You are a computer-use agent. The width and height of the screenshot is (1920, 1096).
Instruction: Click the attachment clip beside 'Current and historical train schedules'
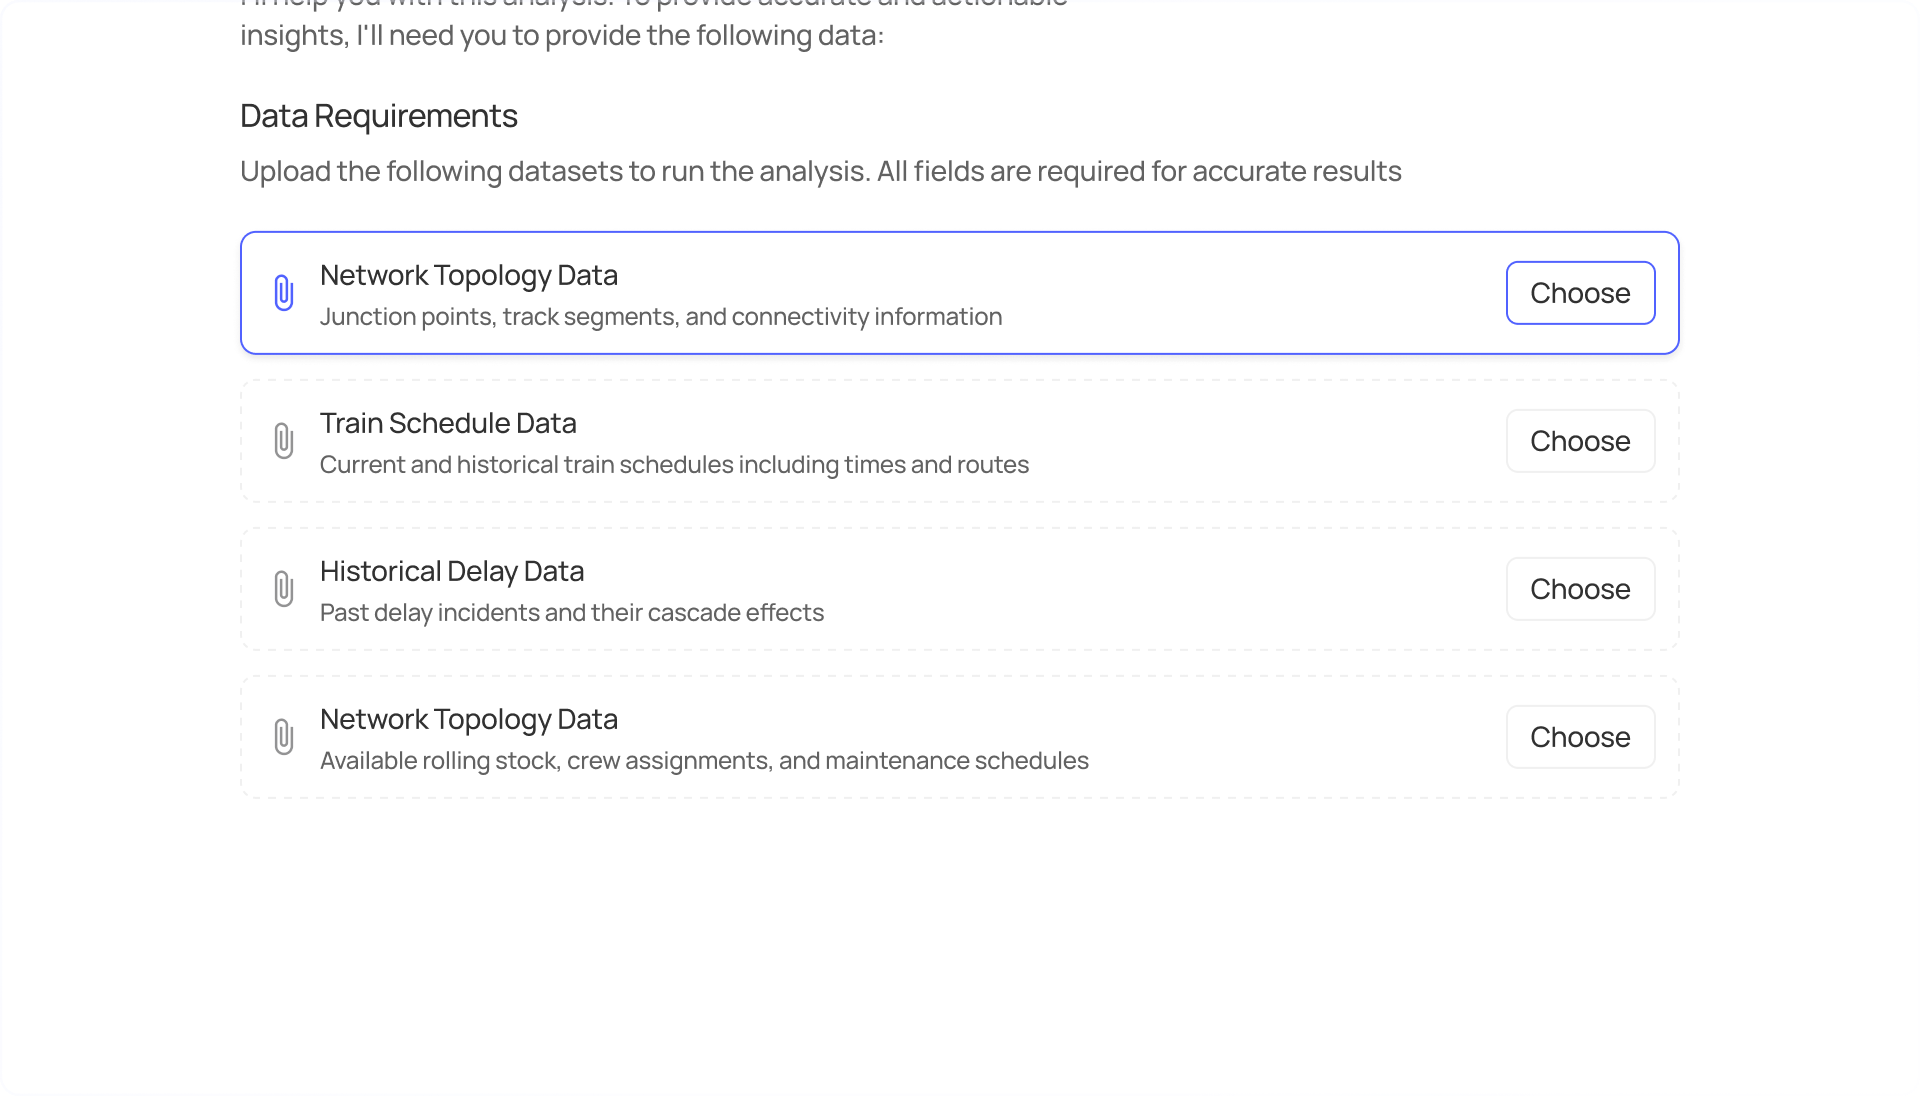(x=285, y=440)
